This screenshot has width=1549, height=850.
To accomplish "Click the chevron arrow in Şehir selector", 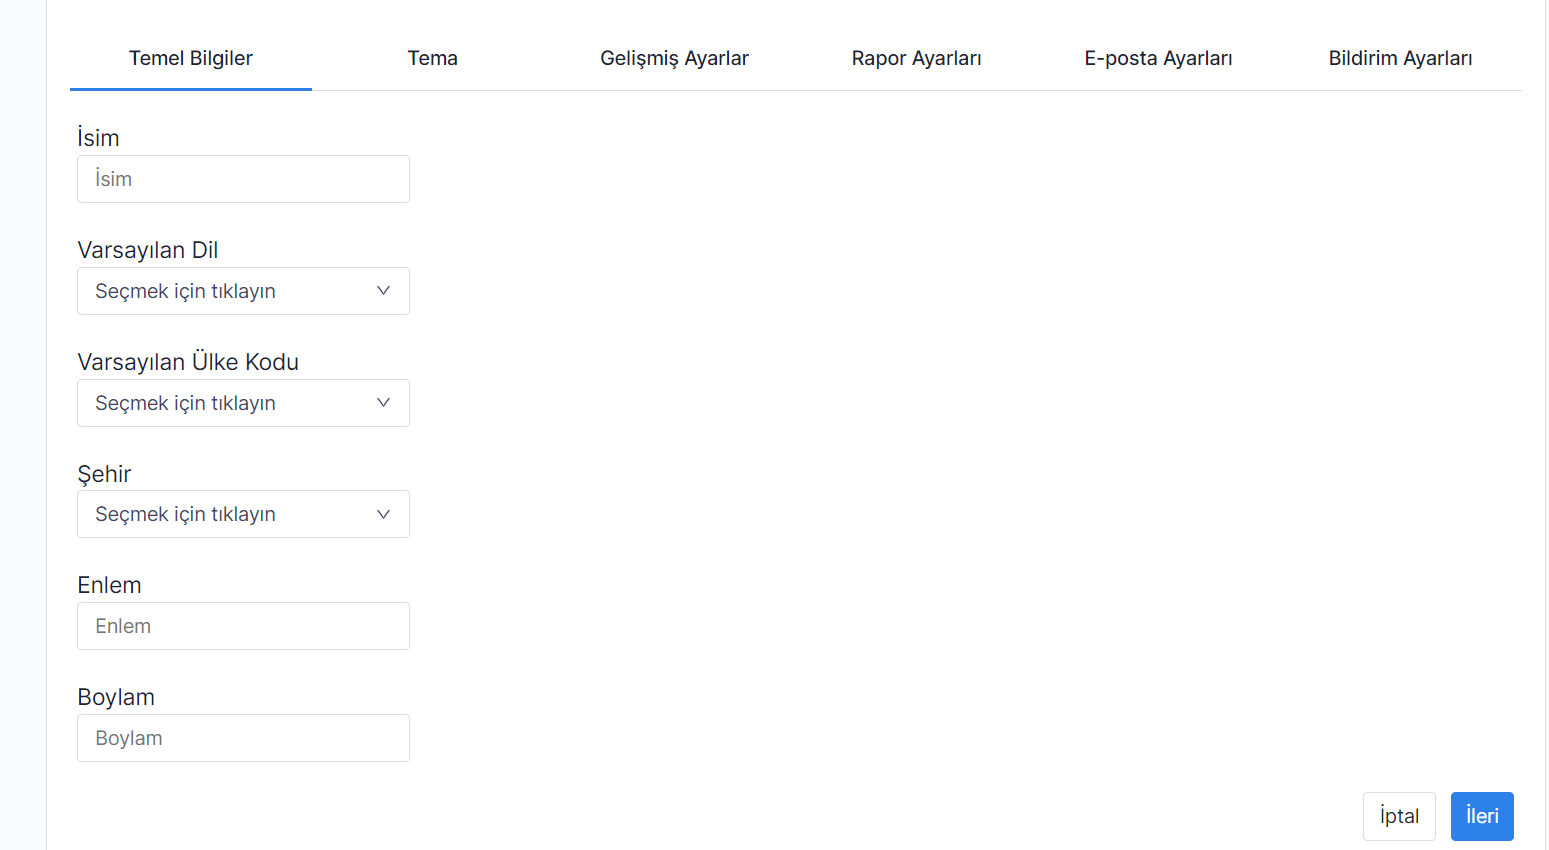I will [x=383, y=514].
